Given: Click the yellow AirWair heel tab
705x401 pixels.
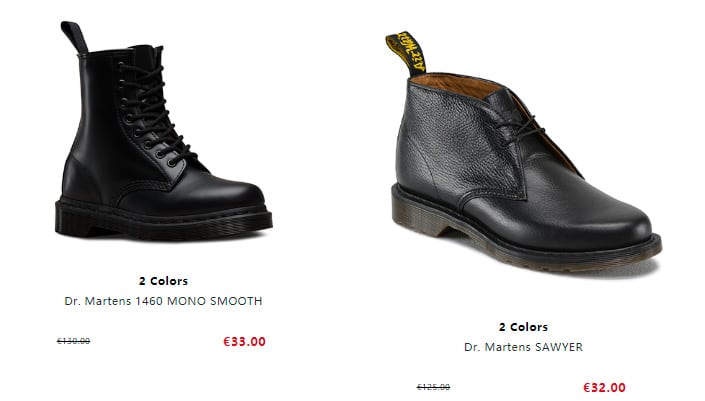Looking at the screenshot, I should click(406, 52).
